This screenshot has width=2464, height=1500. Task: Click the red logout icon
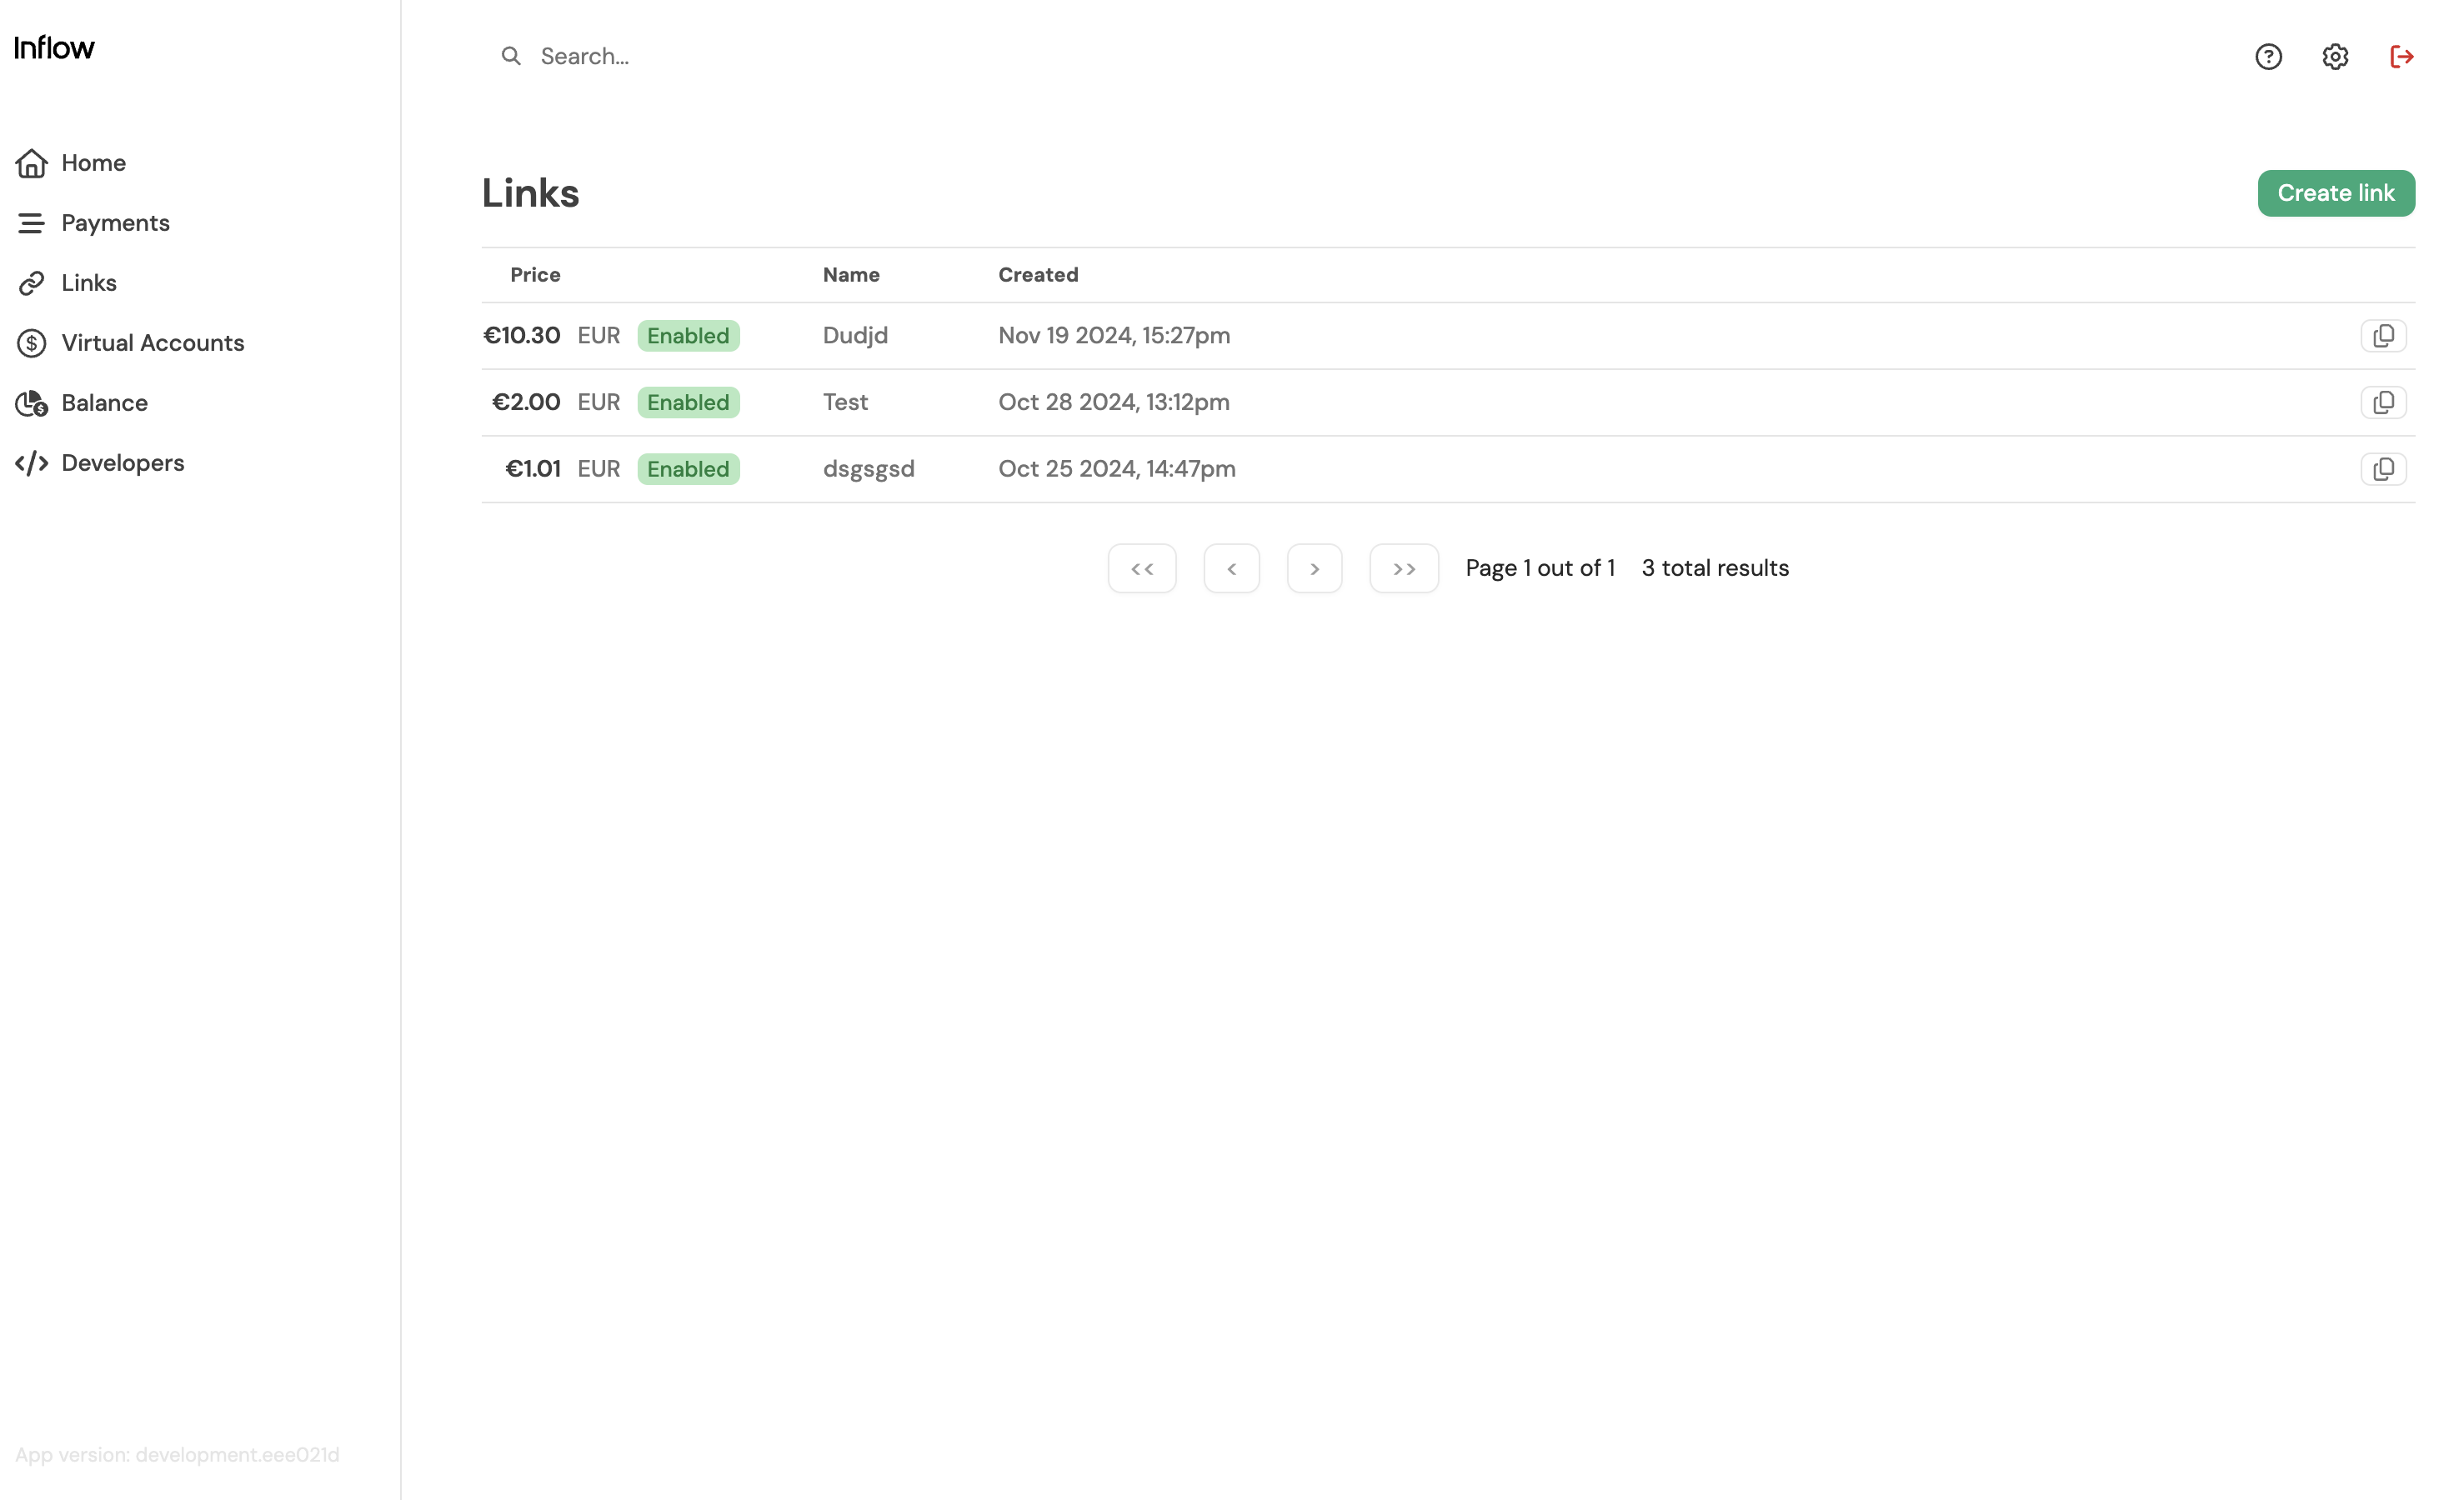point(2401,56)
